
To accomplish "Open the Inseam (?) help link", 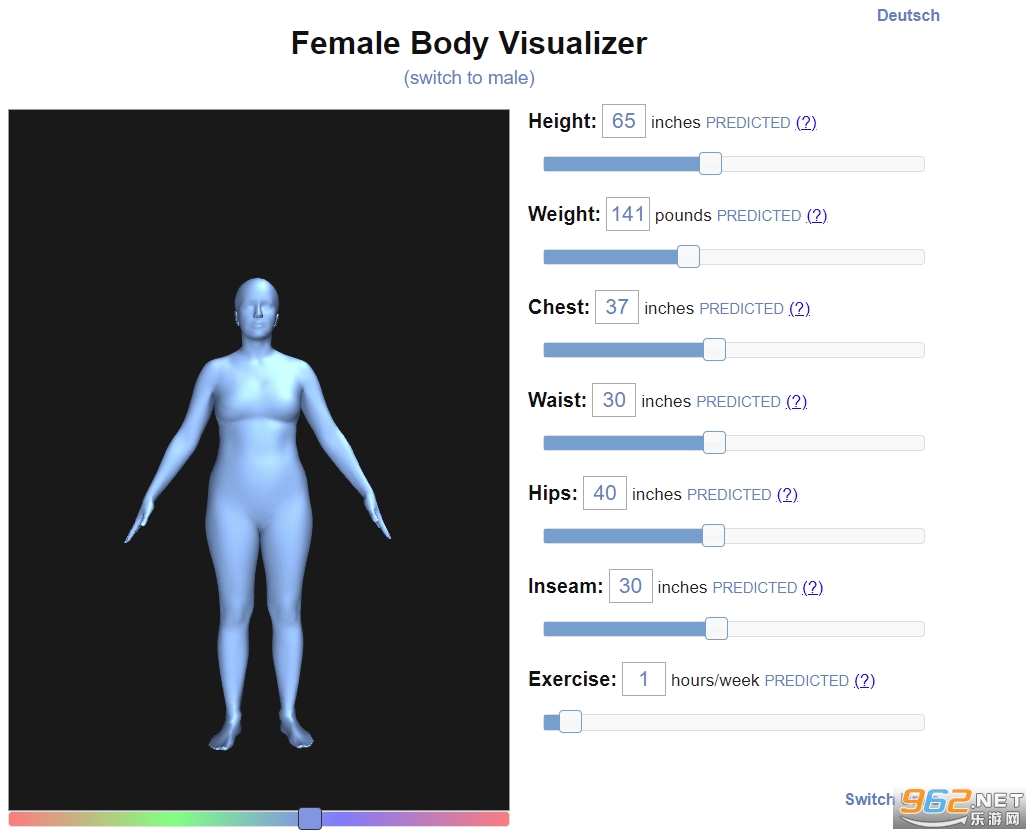I will (812, 587).
